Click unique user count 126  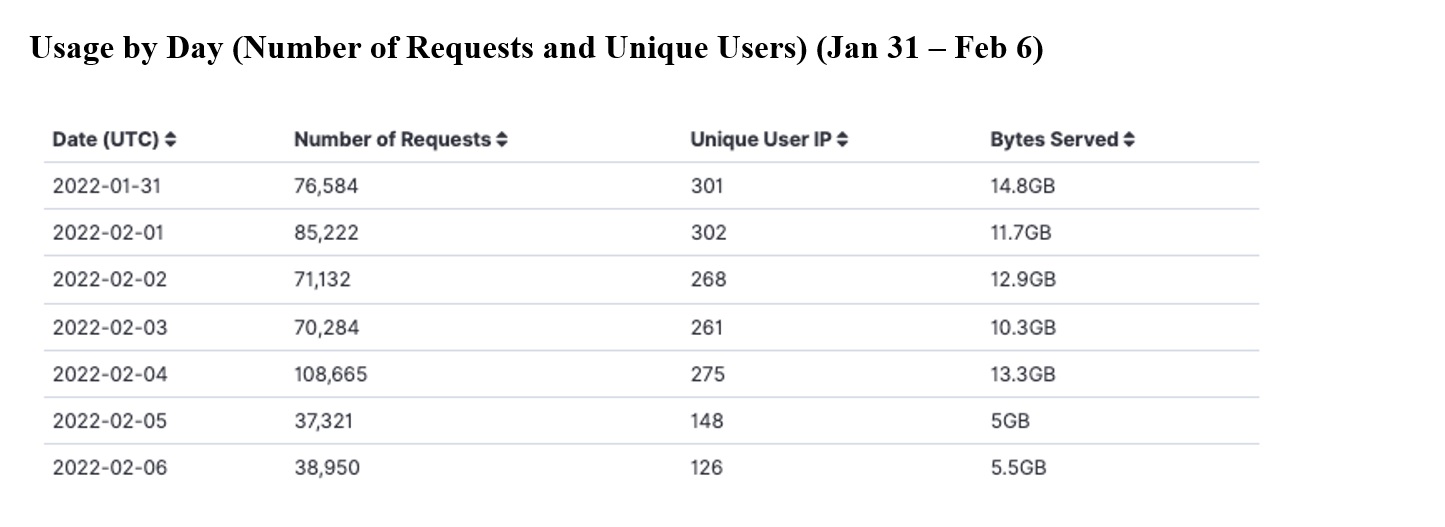pos(706,468)
